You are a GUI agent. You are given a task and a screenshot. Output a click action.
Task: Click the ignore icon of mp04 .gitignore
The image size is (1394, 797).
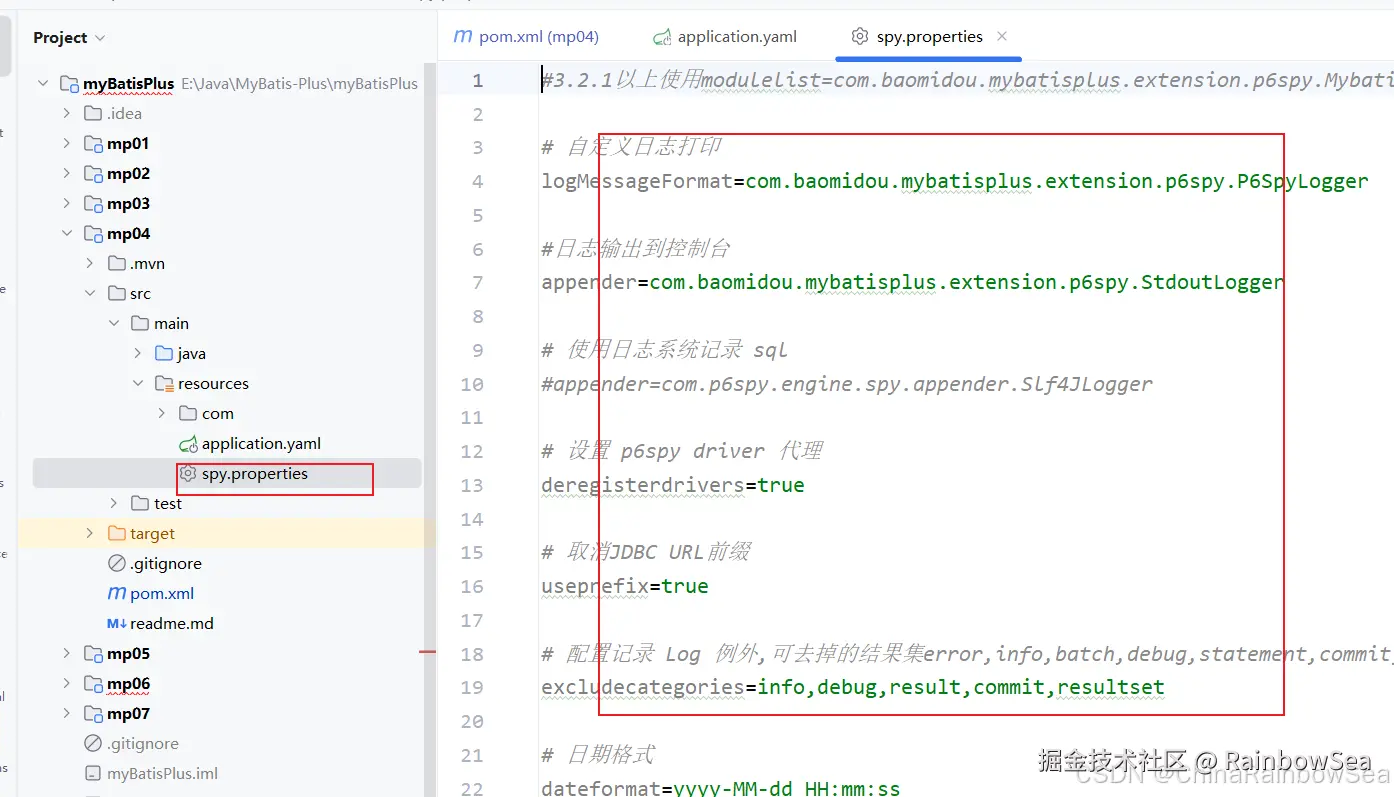[x=116, y=563]
